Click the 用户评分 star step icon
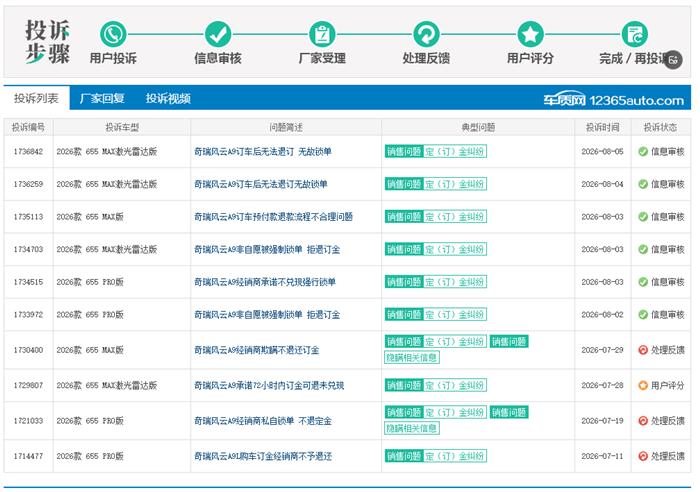The image size is (700, 492). 530,34
